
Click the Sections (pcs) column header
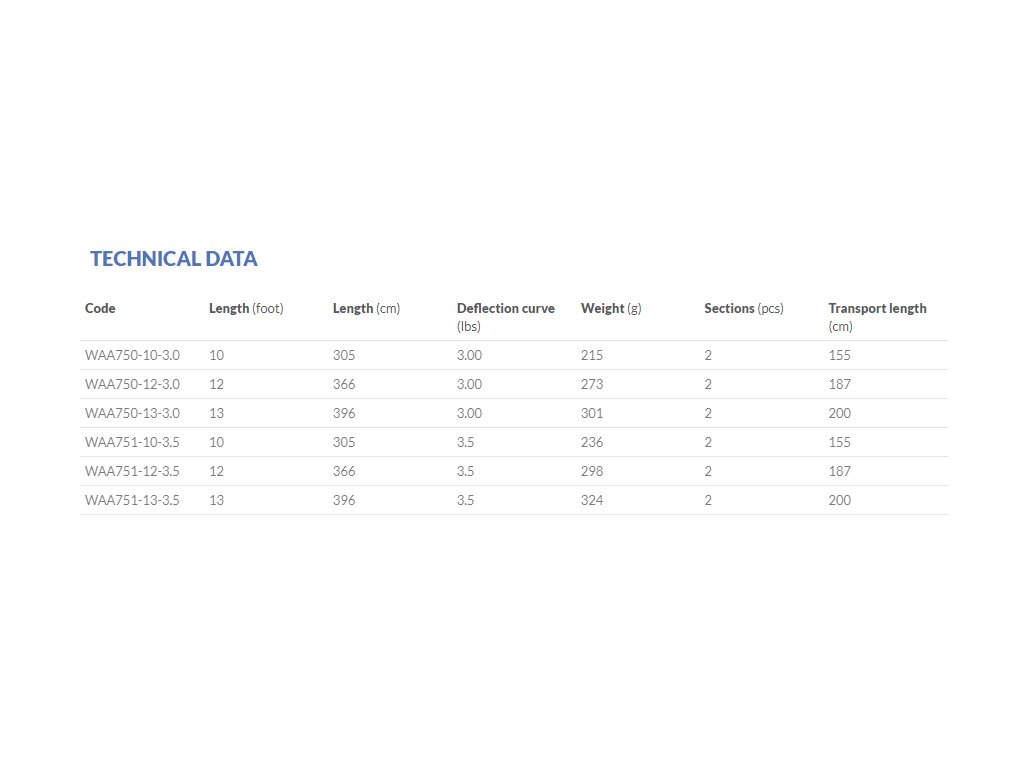(744, 309)
